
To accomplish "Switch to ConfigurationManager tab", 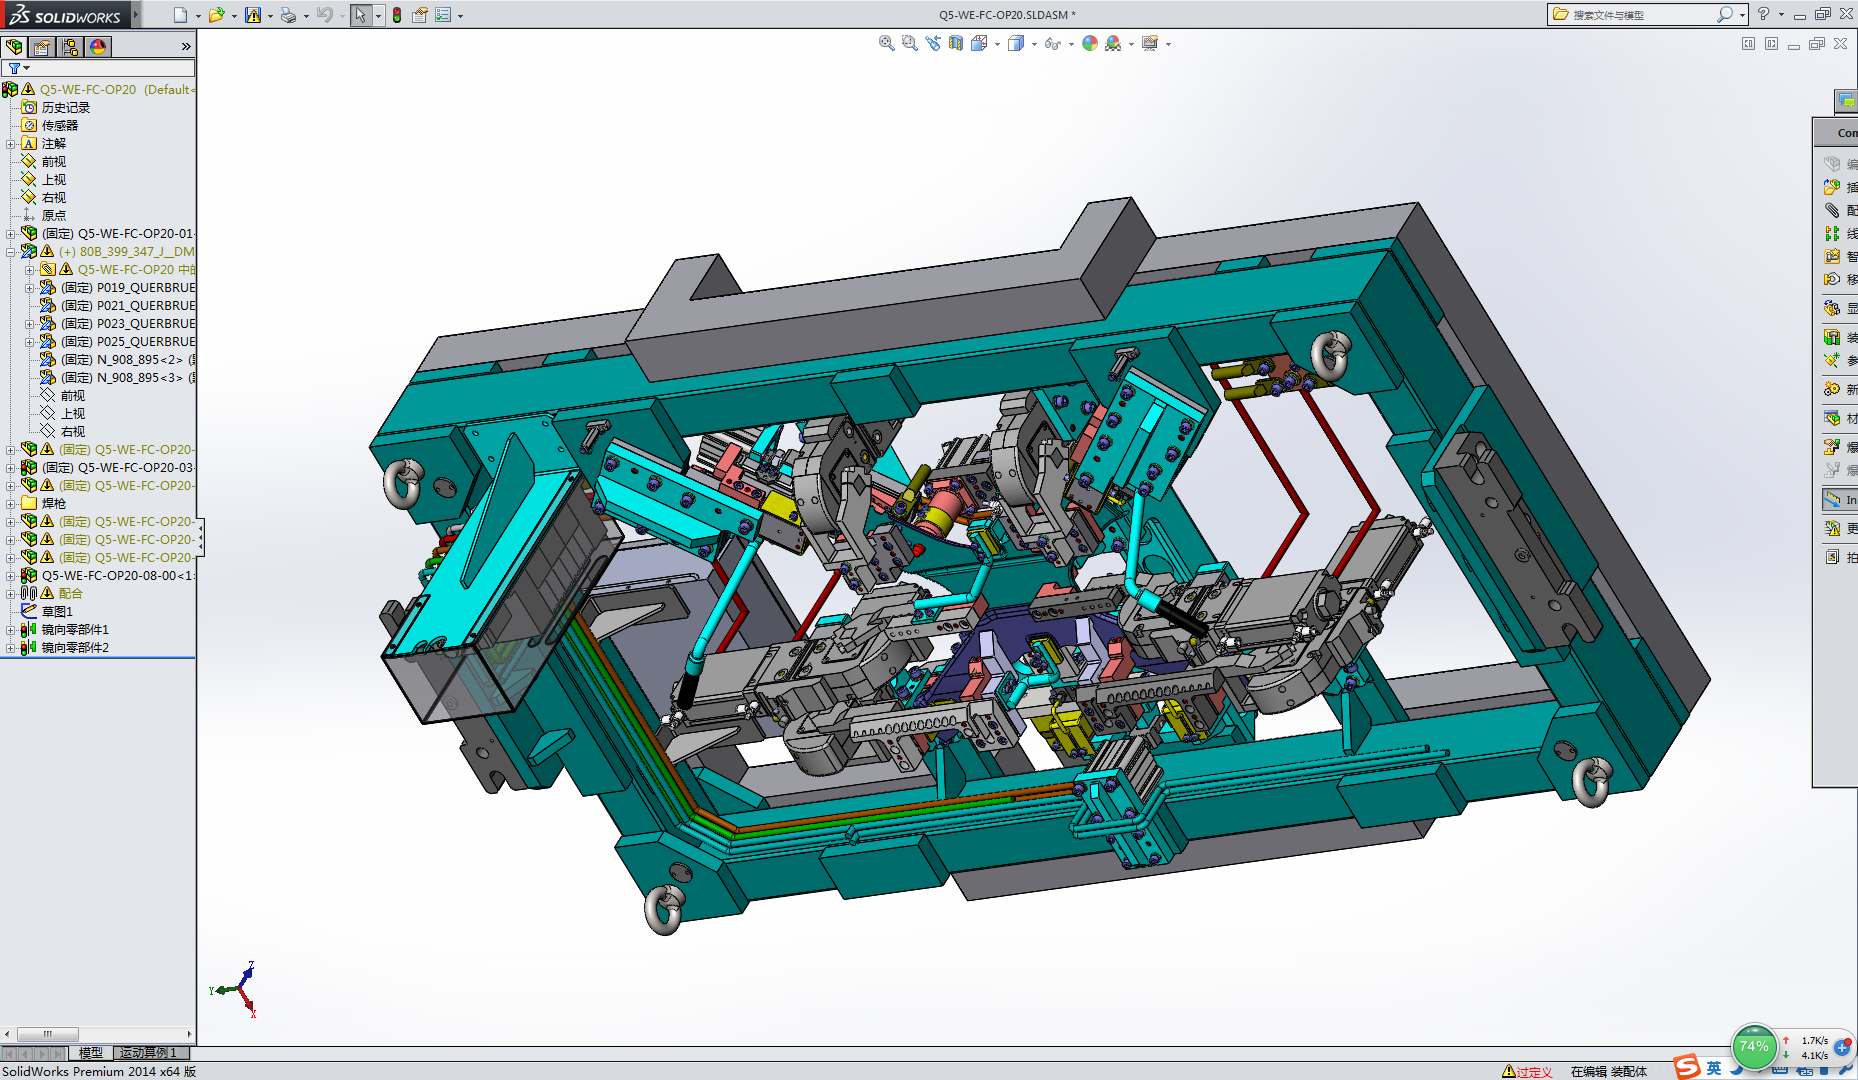I will (70, 47).
